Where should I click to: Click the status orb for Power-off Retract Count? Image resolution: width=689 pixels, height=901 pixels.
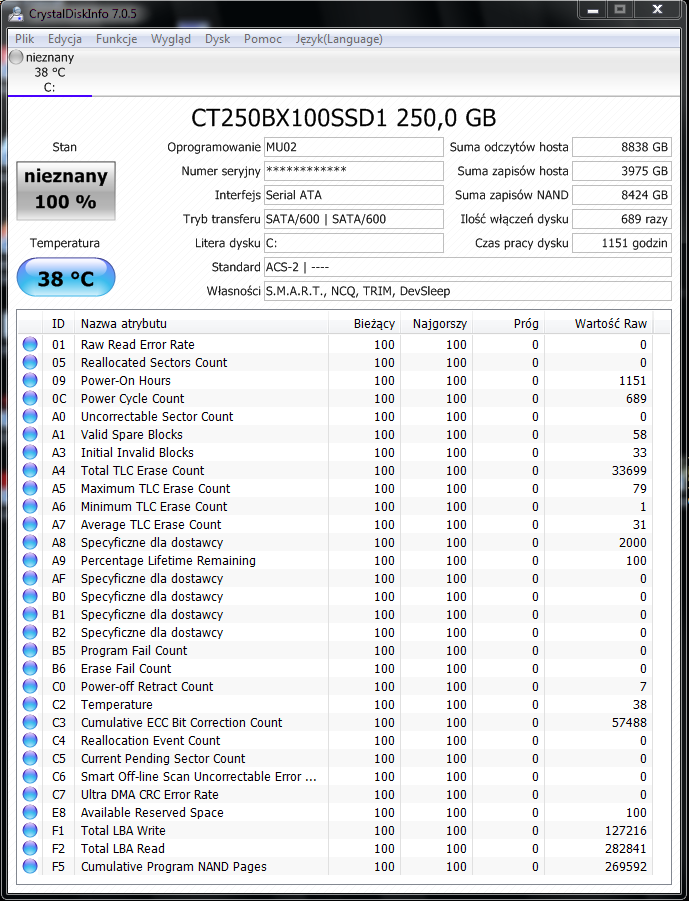[x=30, y=686]
